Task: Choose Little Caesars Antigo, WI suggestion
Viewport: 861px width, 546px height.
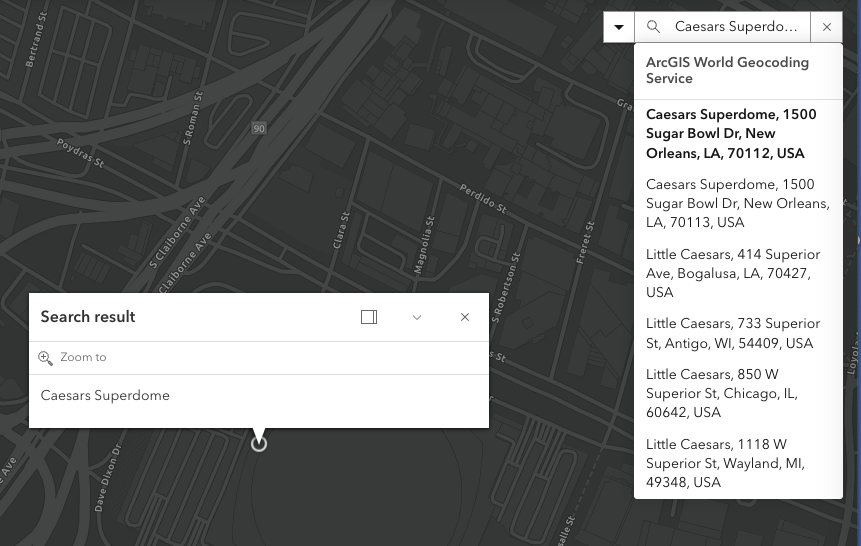Action: pyautogui.click(x=738, y=333)
